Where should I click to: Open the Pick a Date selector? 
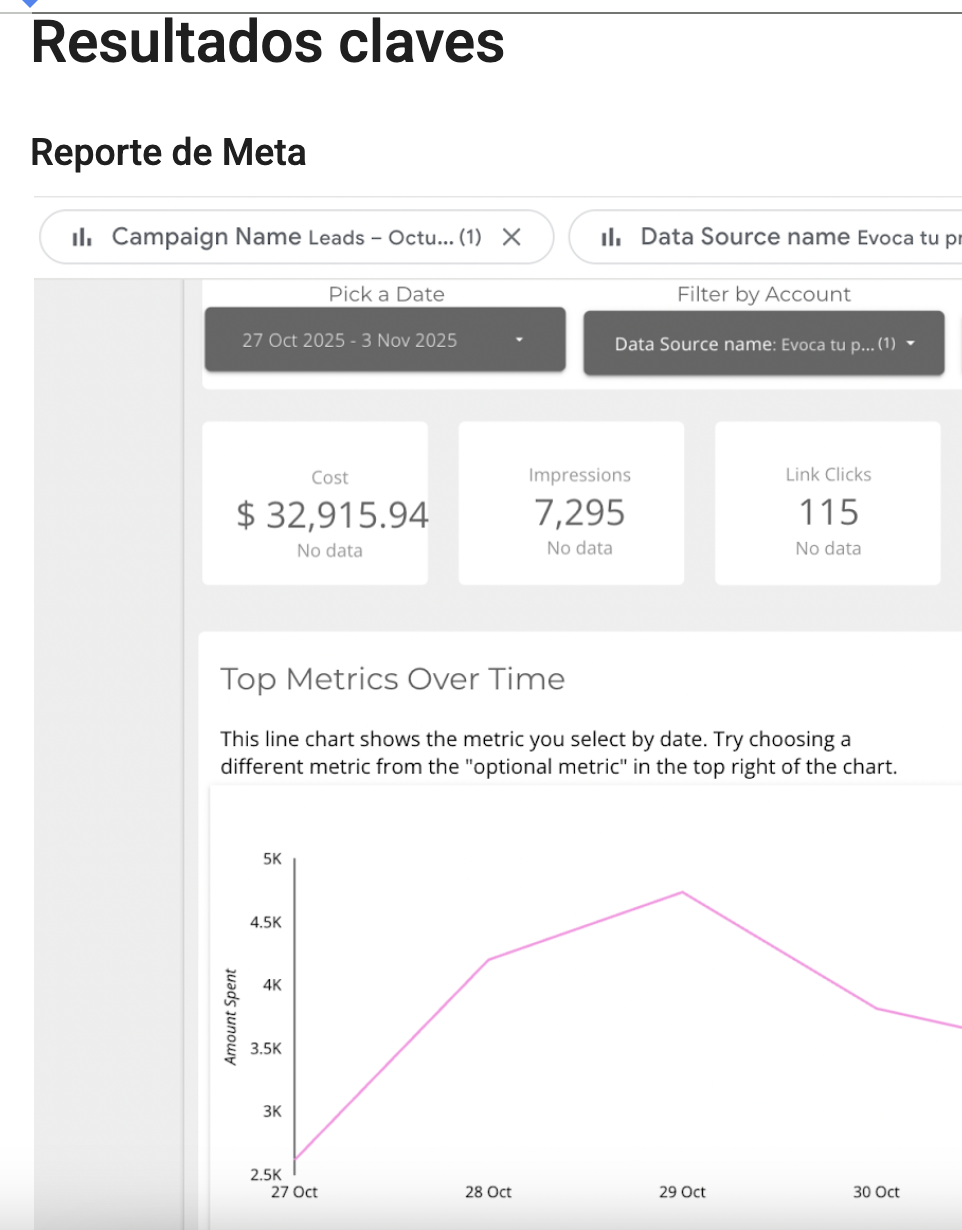pyautogui.click(x=384, y=339)
